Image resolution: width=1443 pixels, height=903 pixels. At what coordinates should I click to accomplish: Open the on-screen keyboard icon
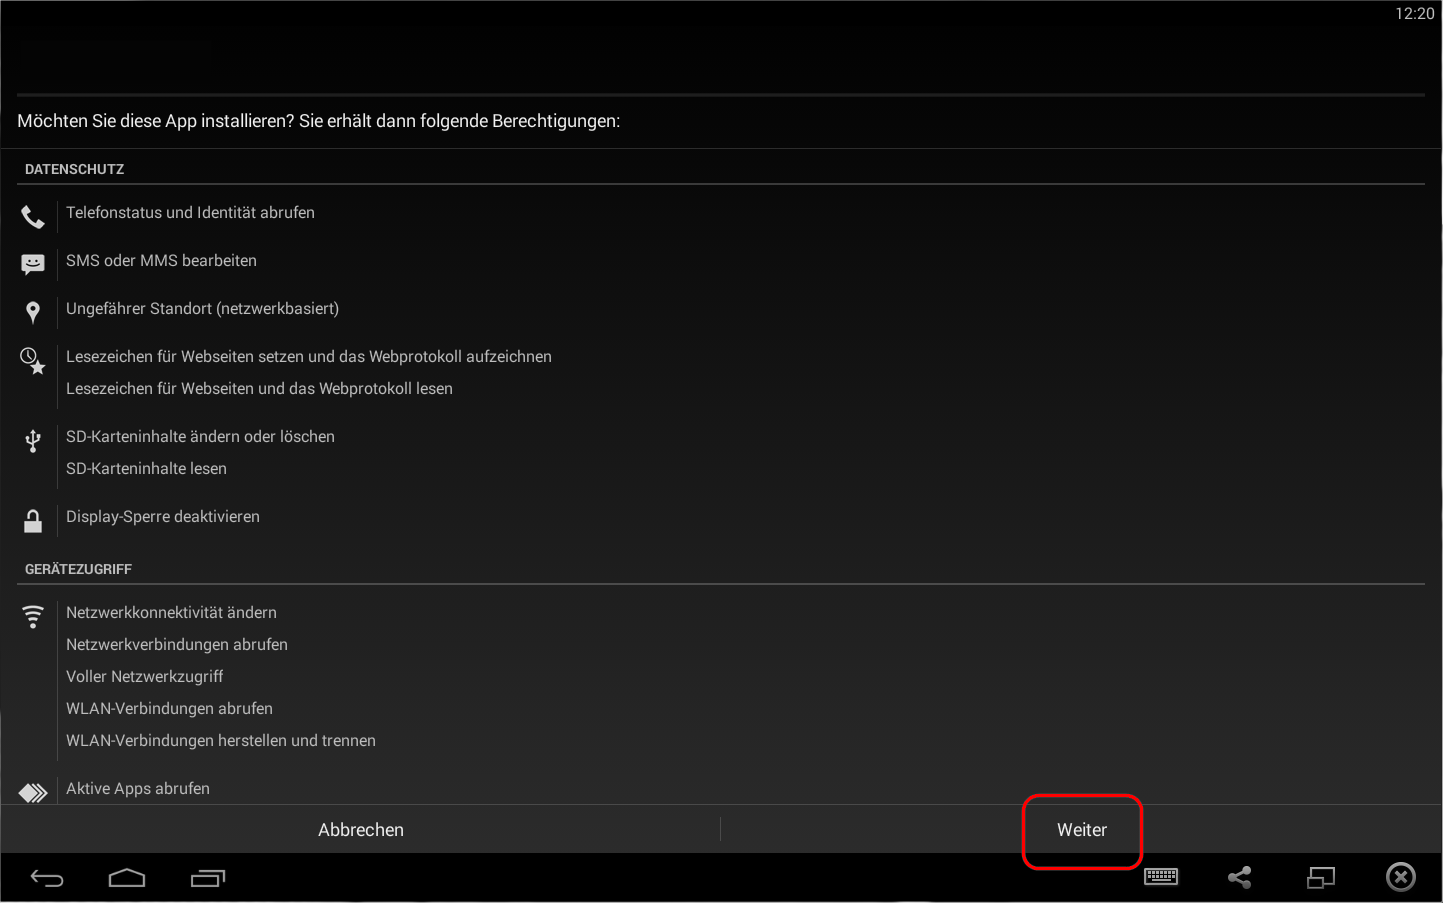(x=1161, y=877)
